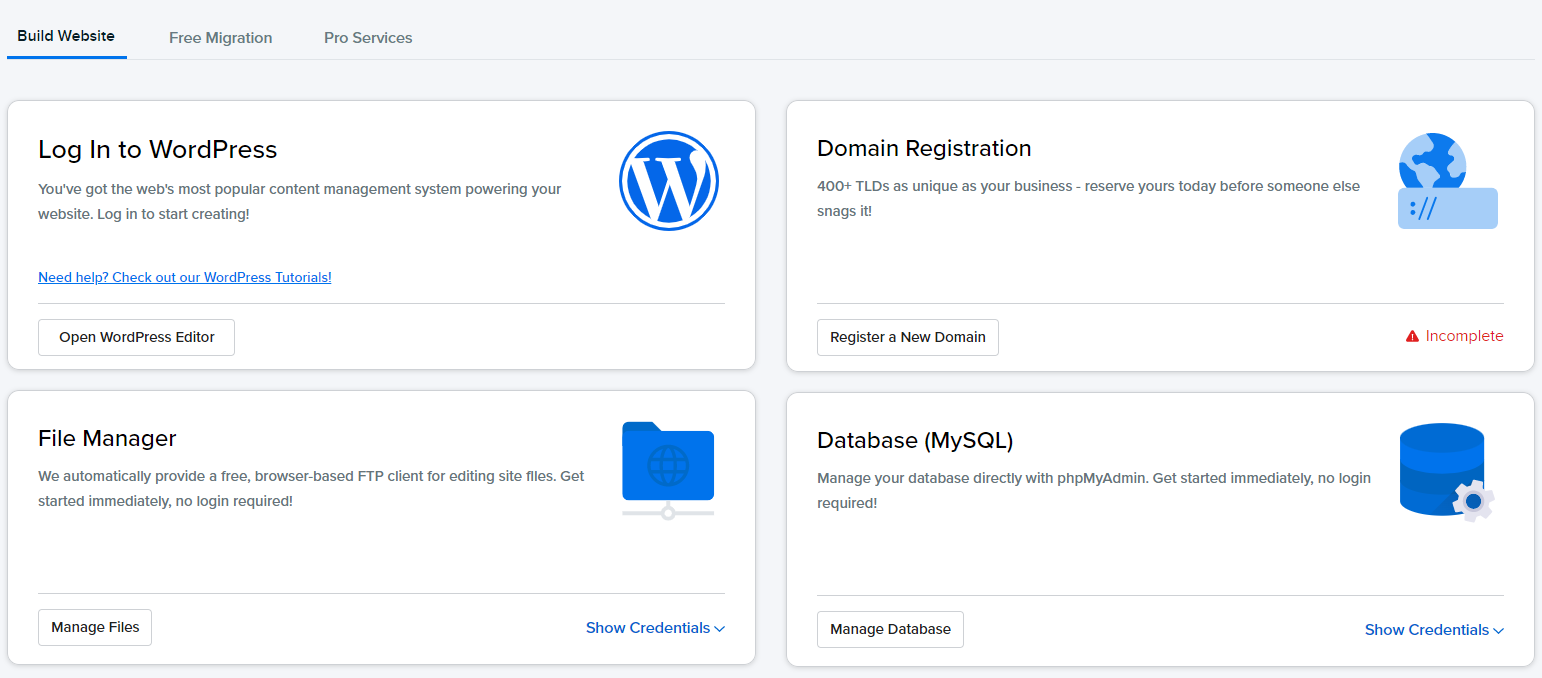Viewport: 1542px width, 678px height.
Task: Switch to the Build Website tab
Action: pyautogui.click(x=66, y=36)
